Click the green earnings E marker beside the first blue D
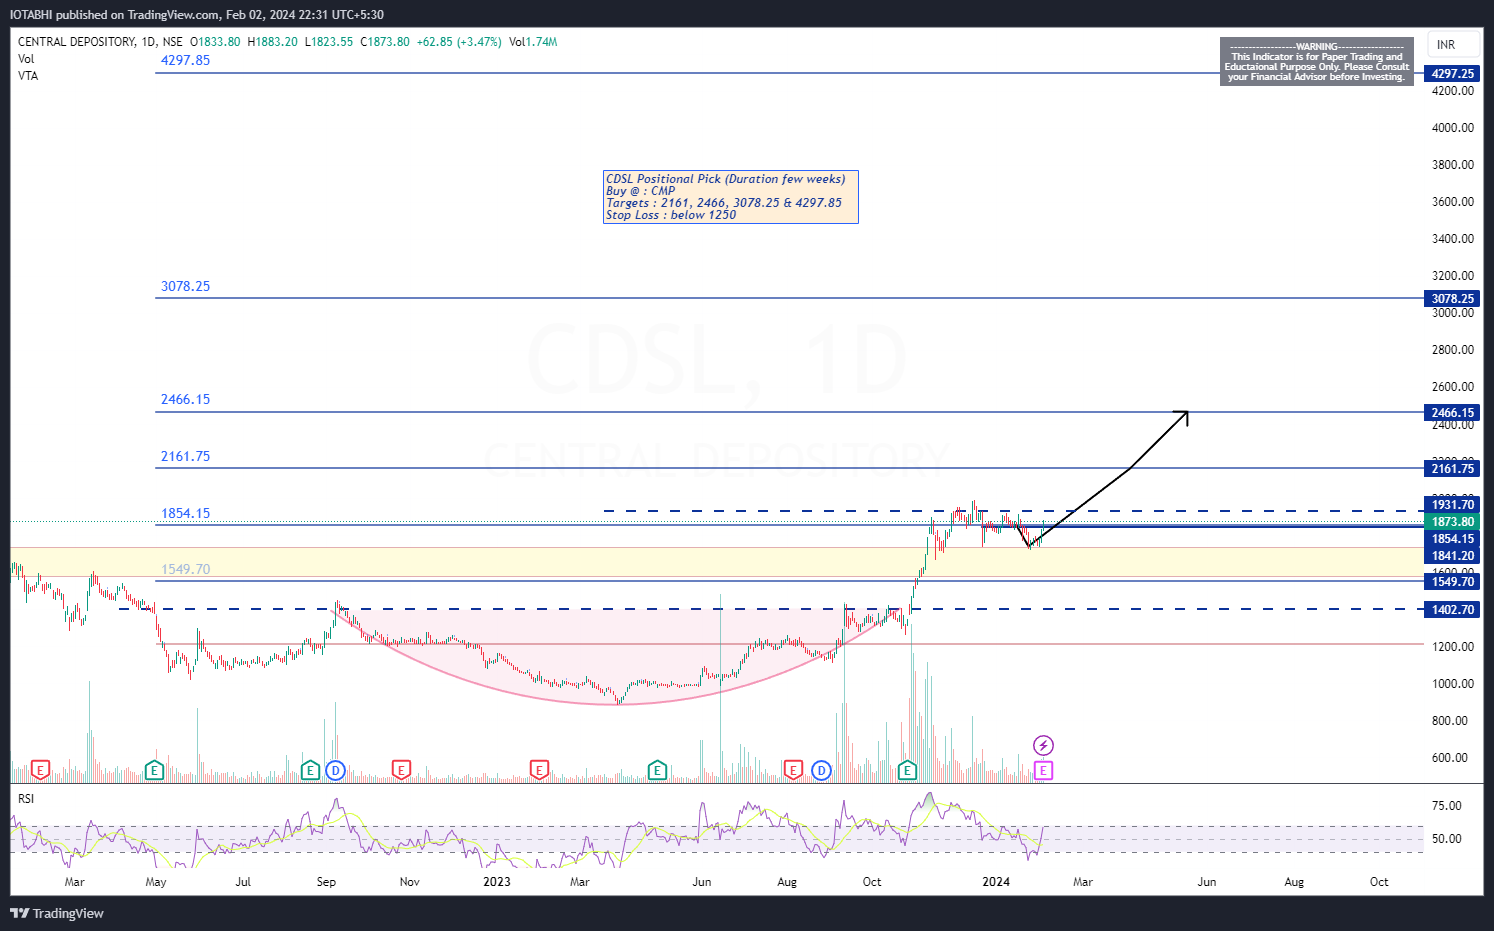The image size is (1494, 931). click(x=310, y=770)
